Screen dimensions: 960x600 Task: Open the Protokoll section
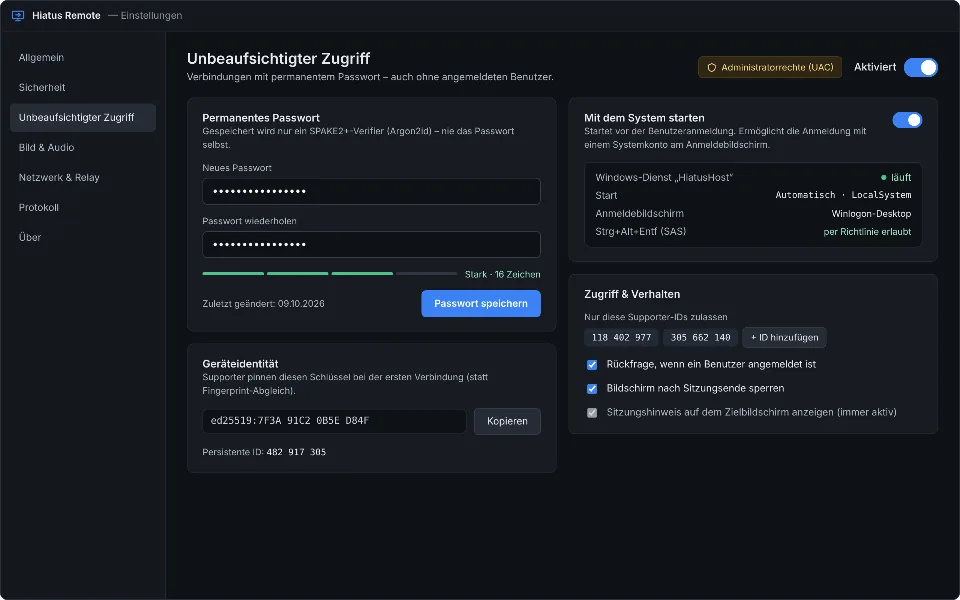coord(83,208)
